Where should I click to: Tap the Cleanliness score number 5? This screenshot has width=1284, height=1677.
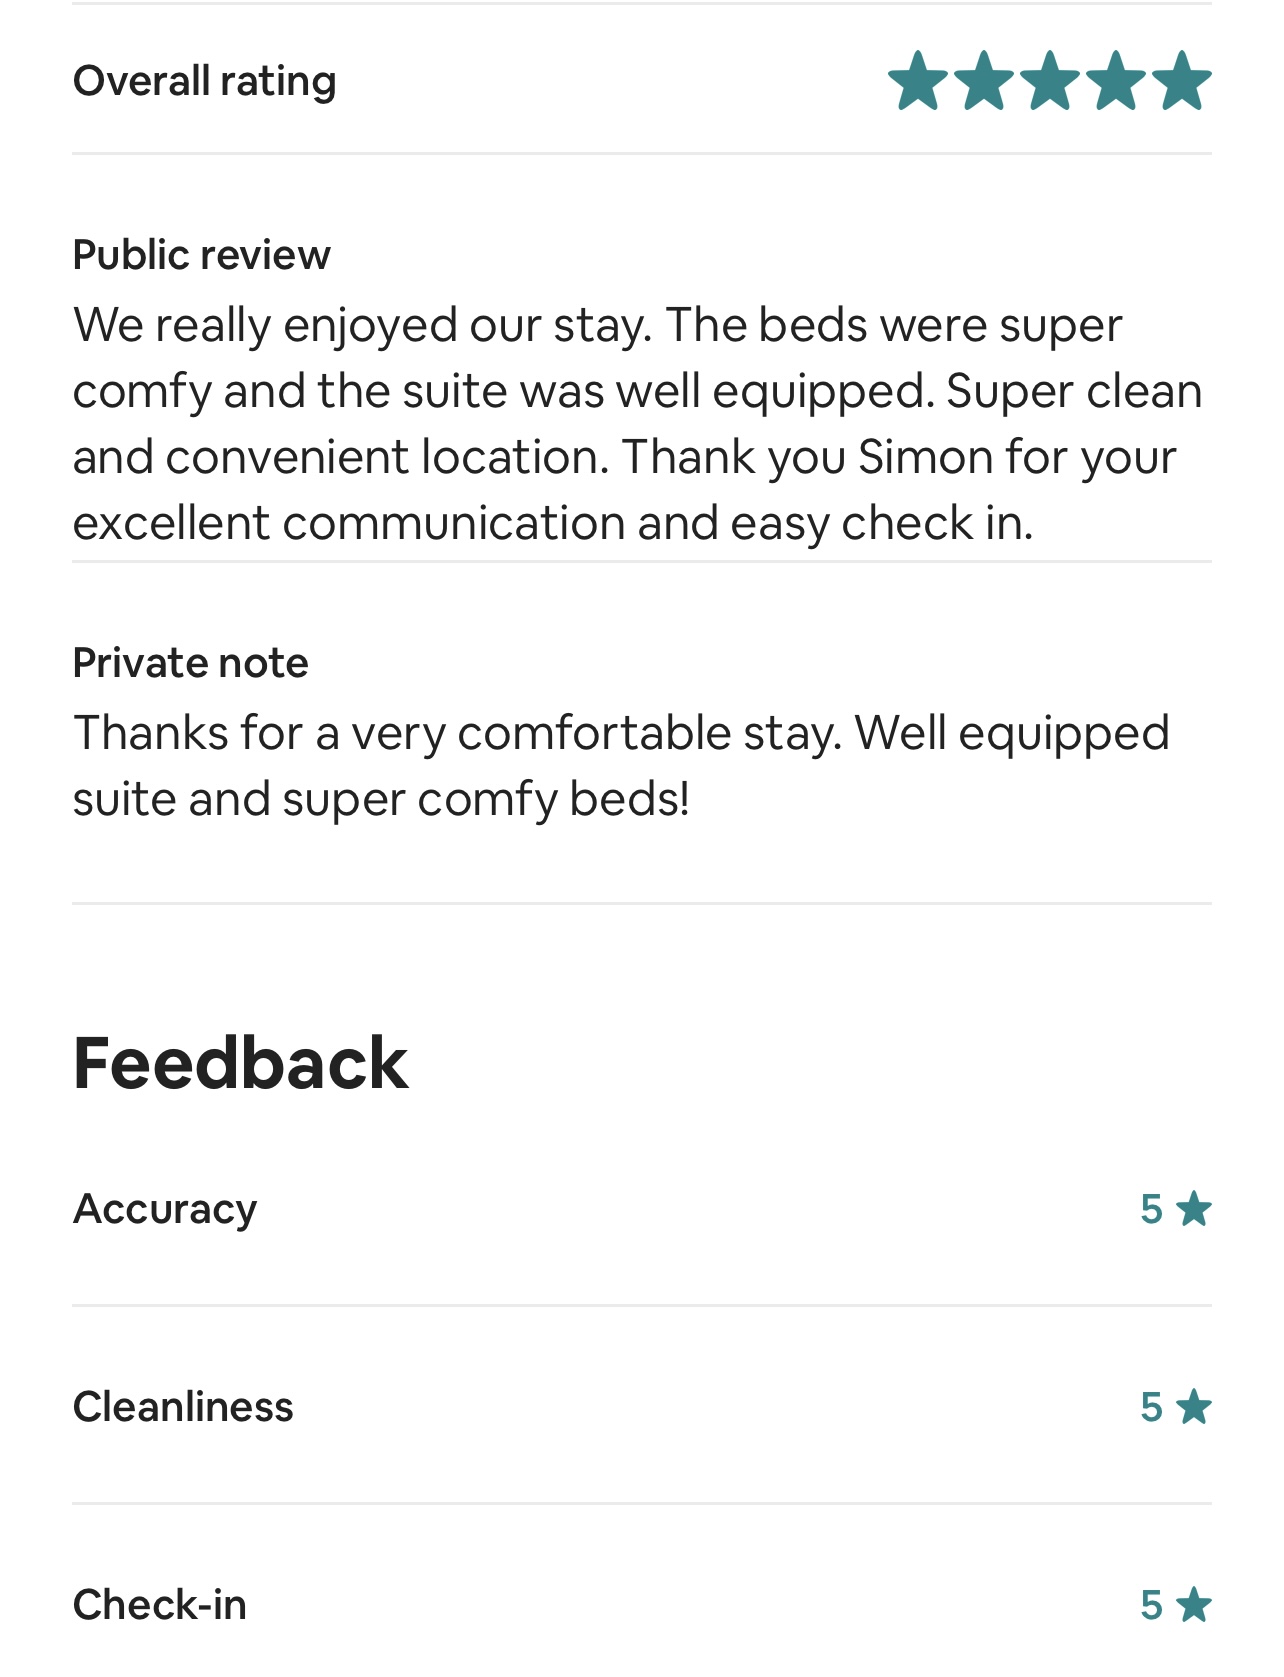(x=1152, y=1407)
